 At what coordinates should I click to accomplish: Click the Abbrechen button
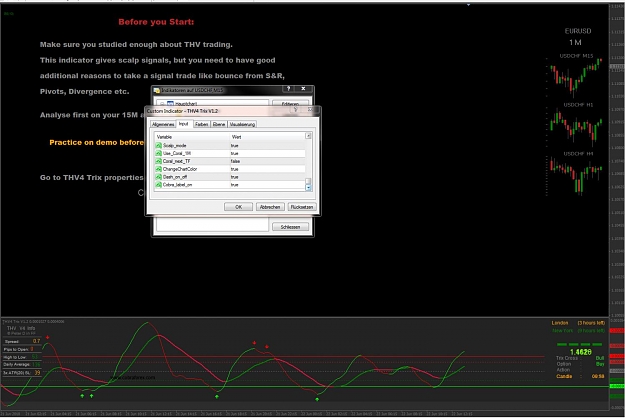(x=270, y=207)
